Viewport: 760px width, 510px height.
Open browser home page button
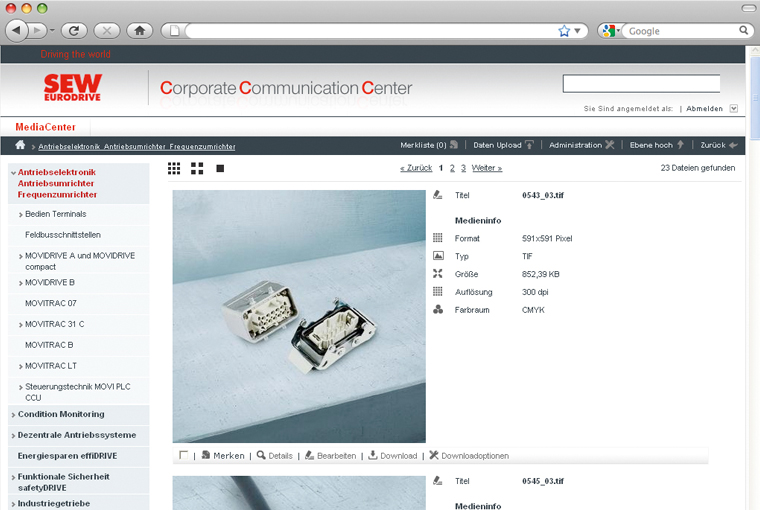coord(139,30)
